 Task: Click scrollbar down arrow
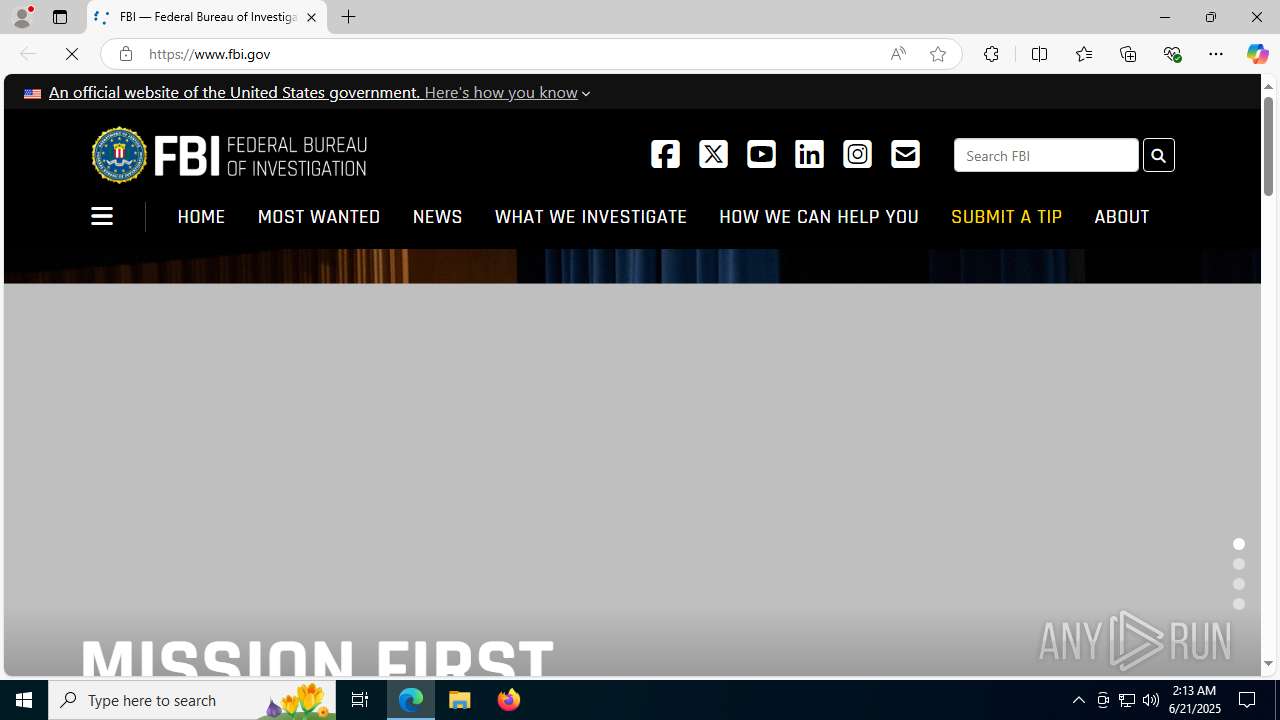tap(1268, 664)
